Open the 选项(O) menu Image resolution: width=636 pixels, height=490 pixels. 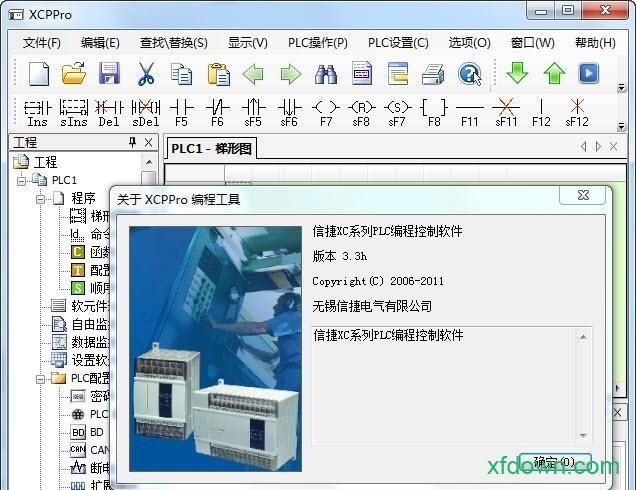click(470, 43)
